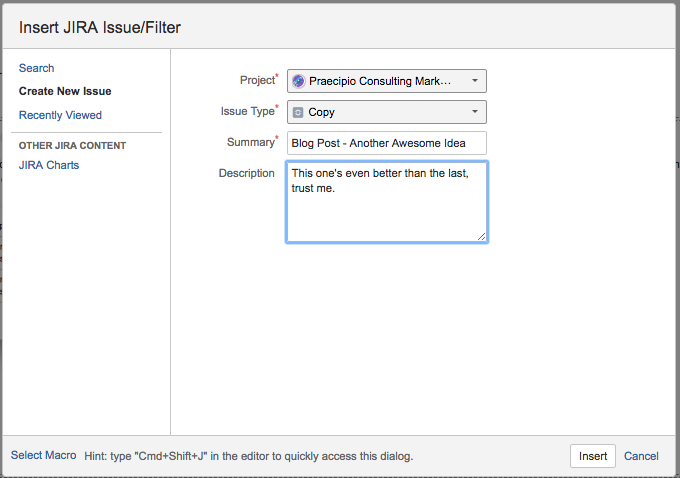Cancel the Insert JIRA Issue dialog
Viewport: 680px width, 478px height.
[x=641, y=456]
